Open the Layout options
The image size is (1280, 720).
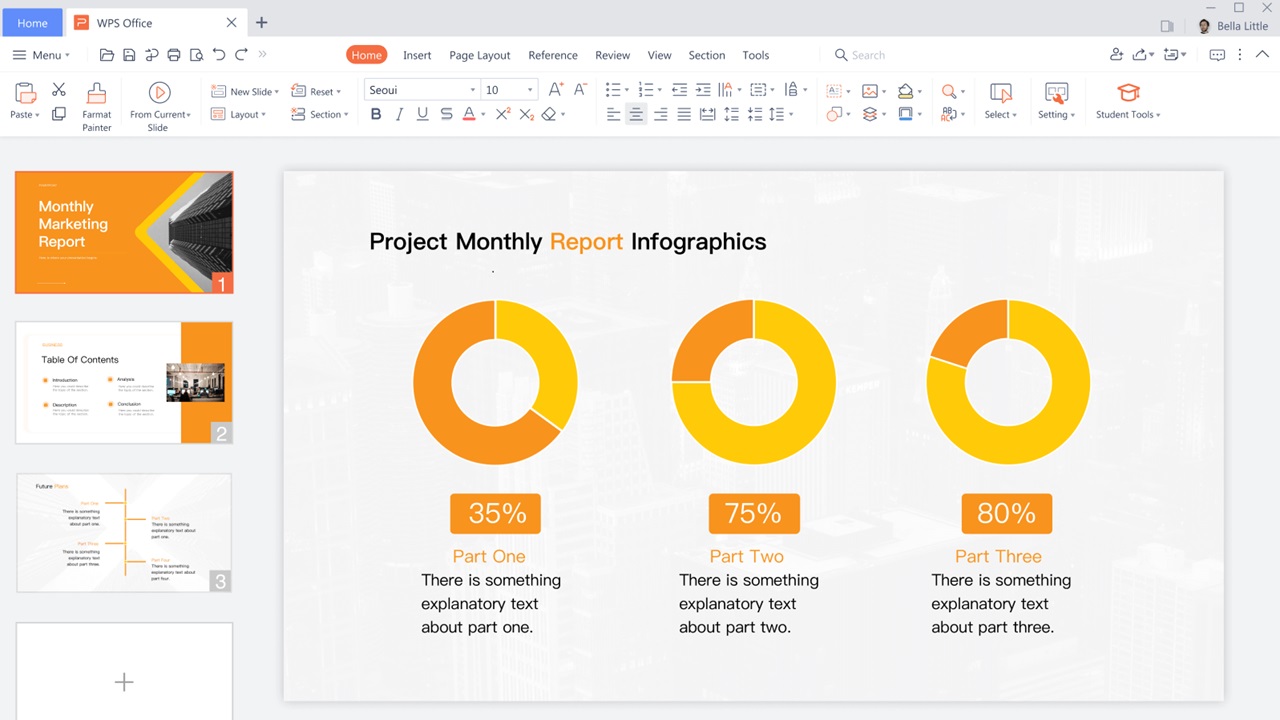[x=240, y=114]
